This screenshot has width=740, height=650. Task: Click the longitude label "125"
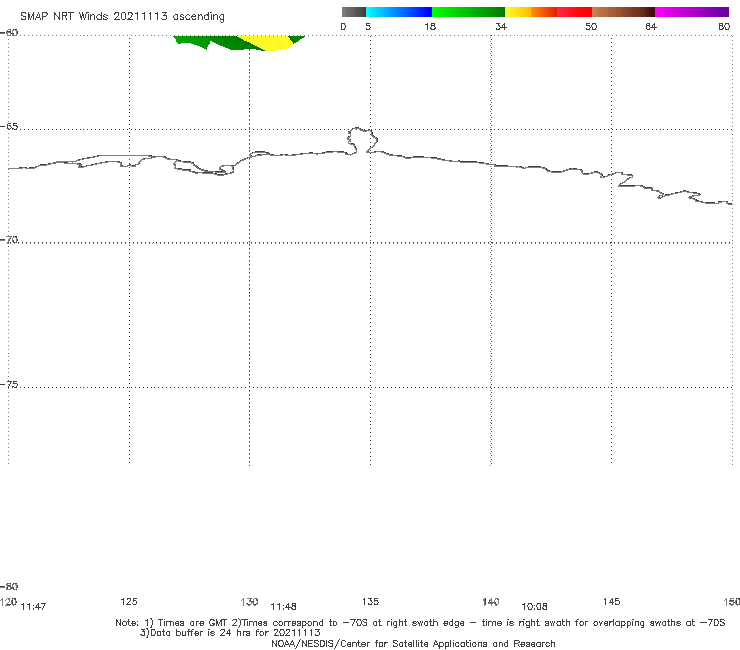point(129,601)
